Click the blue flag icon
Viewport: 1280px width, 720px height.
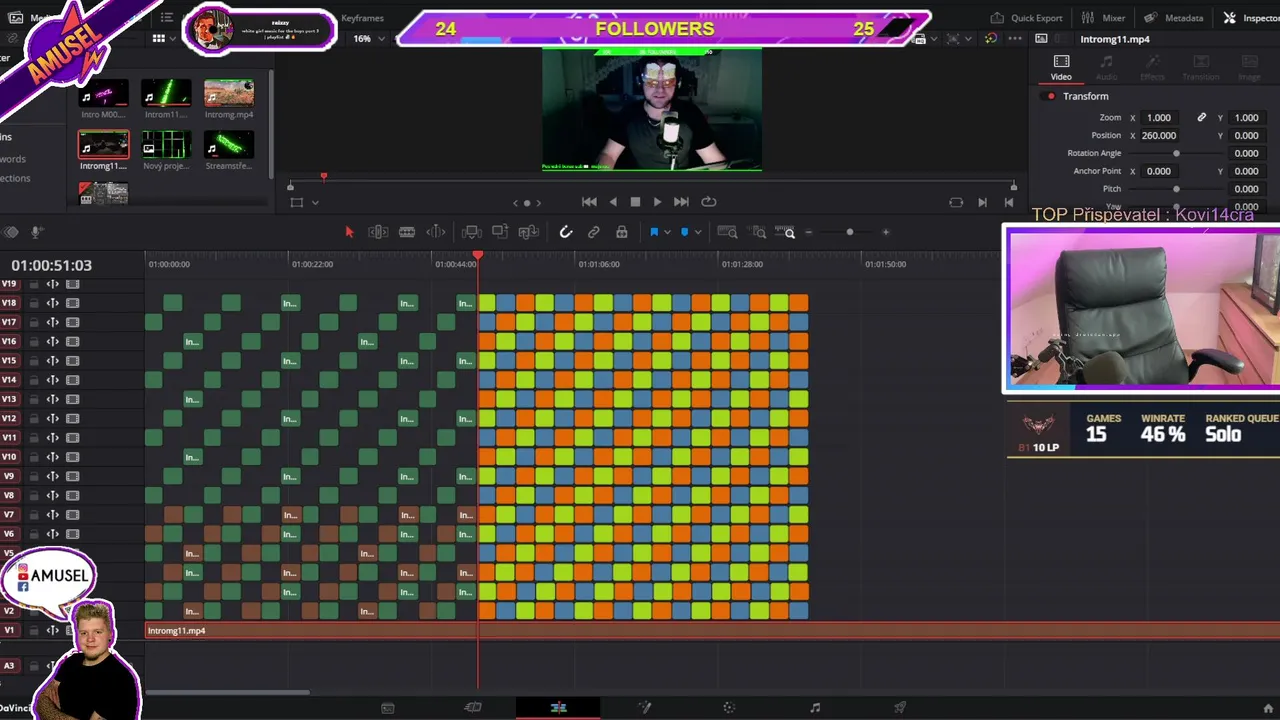click(x=654, y=232)
